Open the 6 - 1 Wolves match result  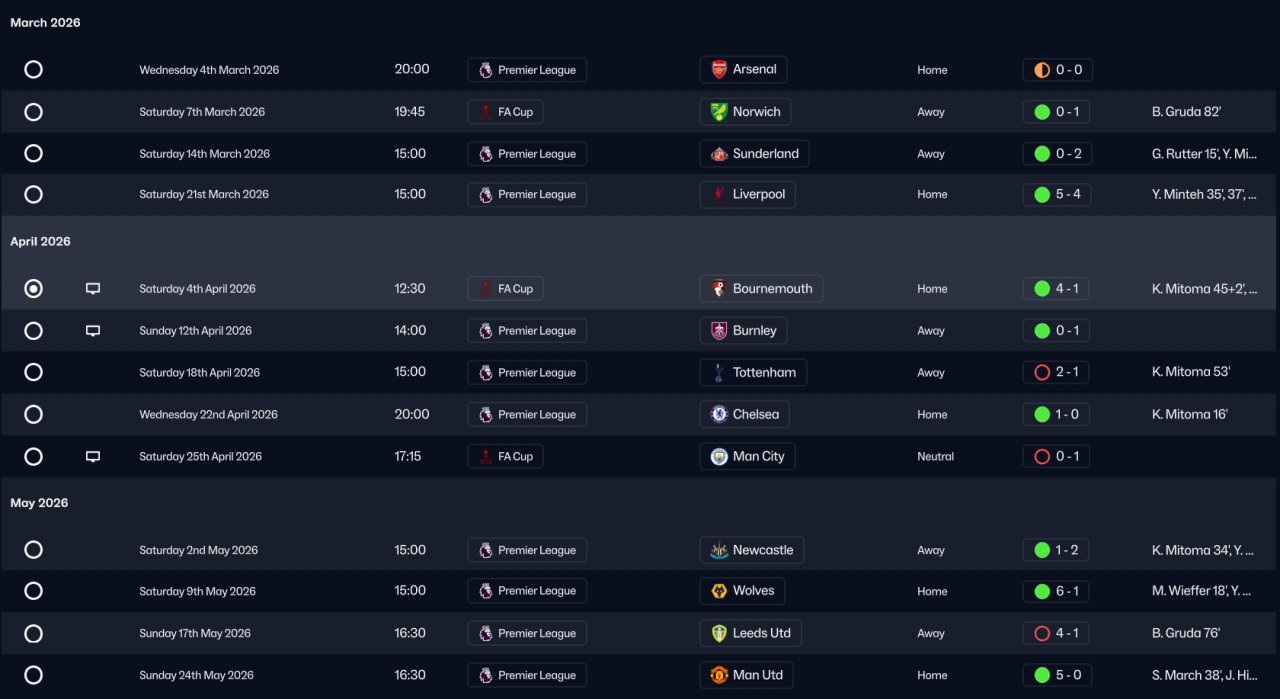click(x=1056, y=591)
